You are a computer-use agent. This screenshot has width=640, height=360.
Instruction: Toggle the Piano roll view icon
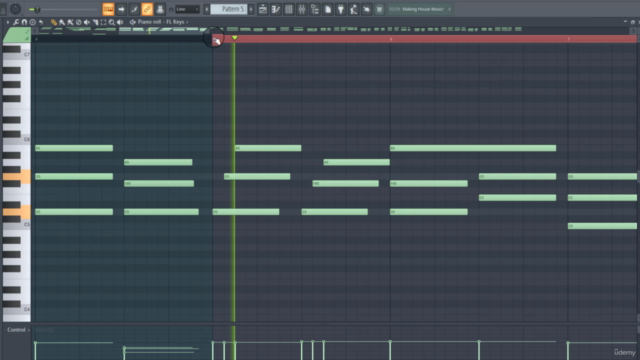pyautogui.click(x=276, y=9)
